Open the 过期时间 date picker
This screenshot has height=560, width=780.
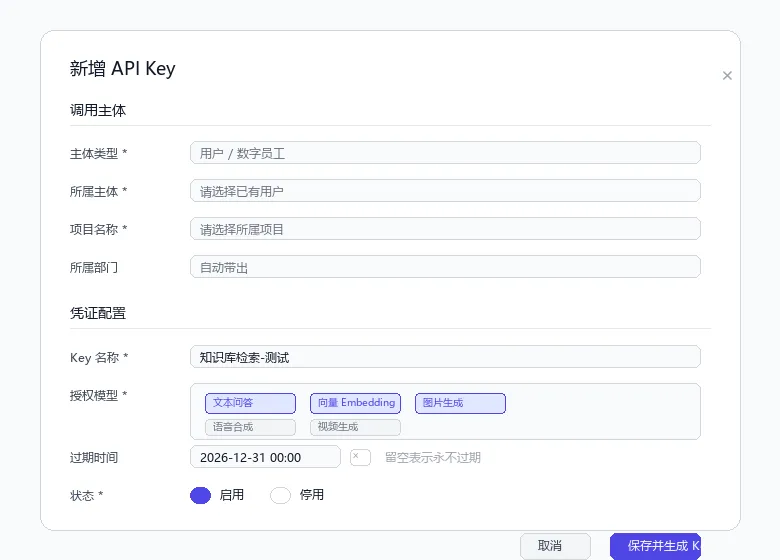265,457
